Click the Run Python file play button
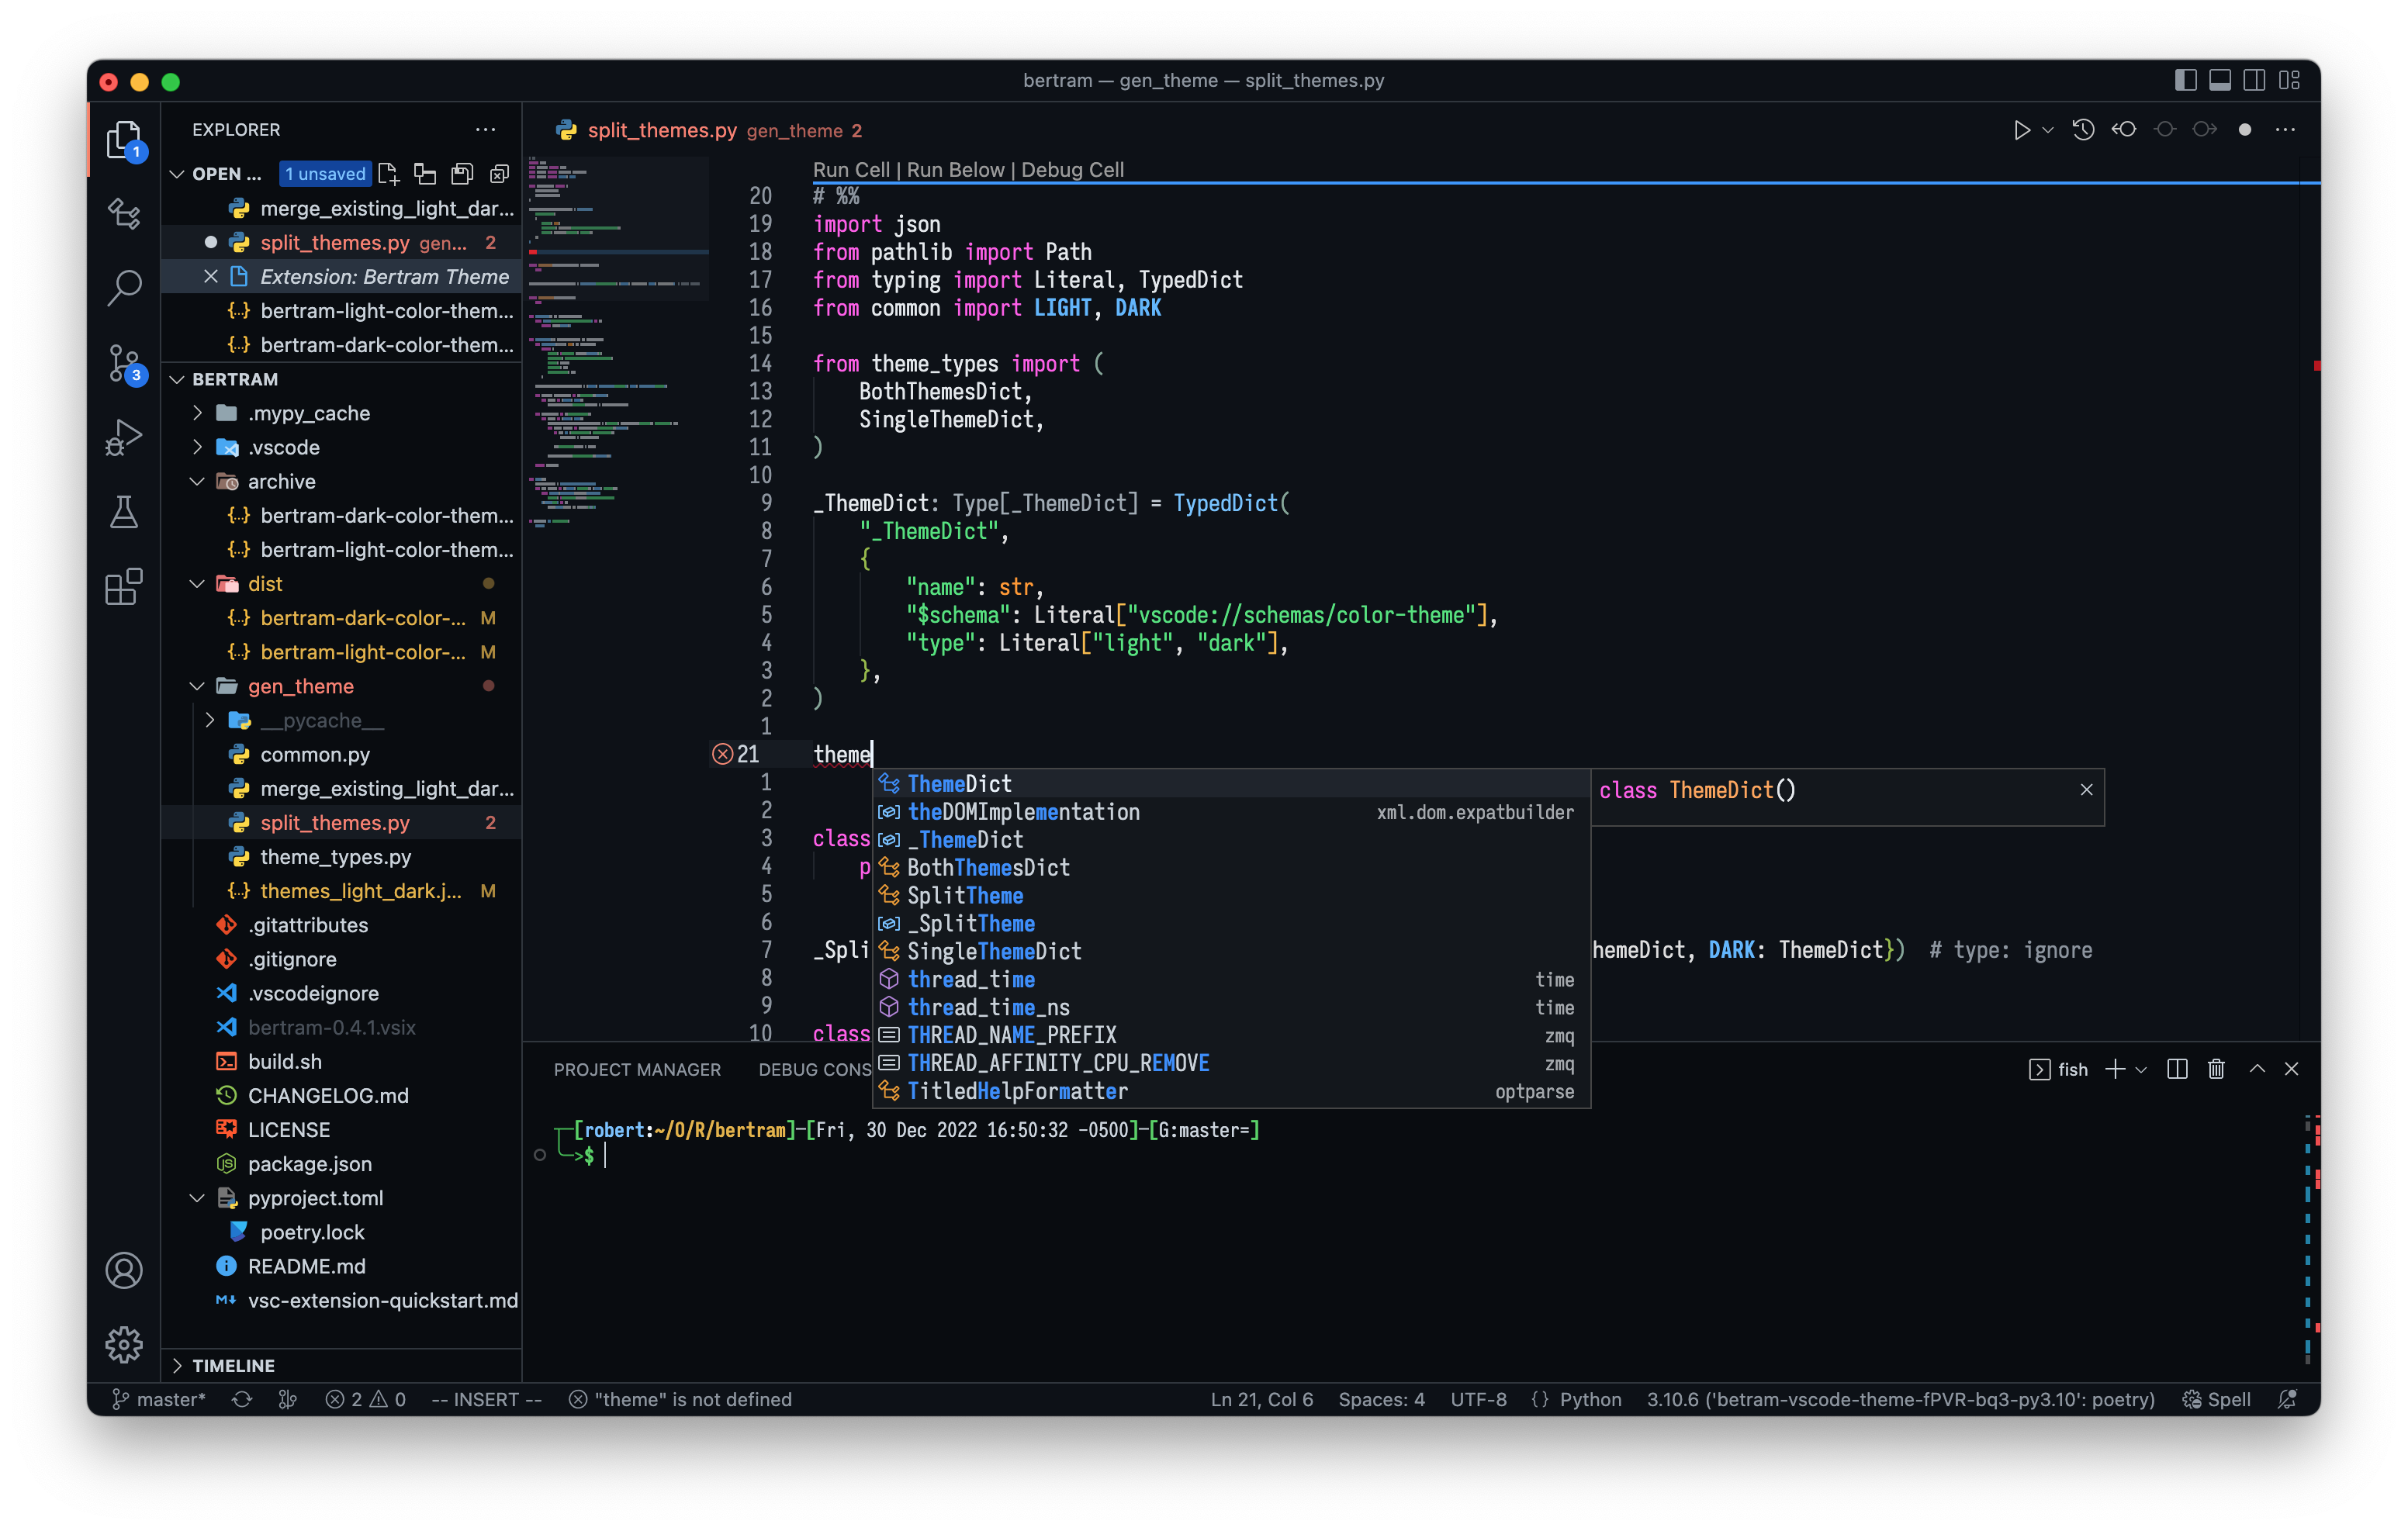The height and width of the screenshot is (1531, 2408). (2021, 130)
